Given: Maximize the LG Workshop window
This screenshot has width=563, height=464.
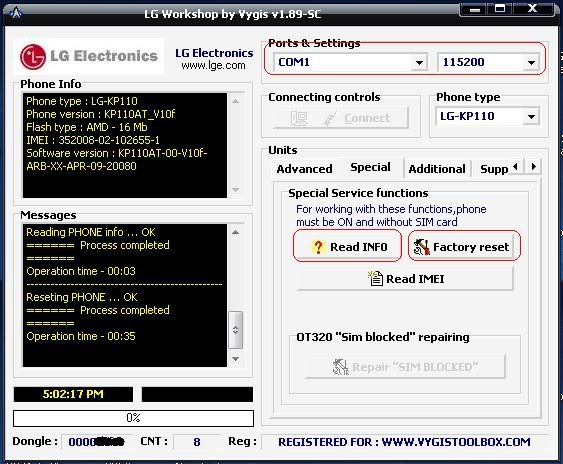Looking at the screenshot, I should tap(500, 9).
